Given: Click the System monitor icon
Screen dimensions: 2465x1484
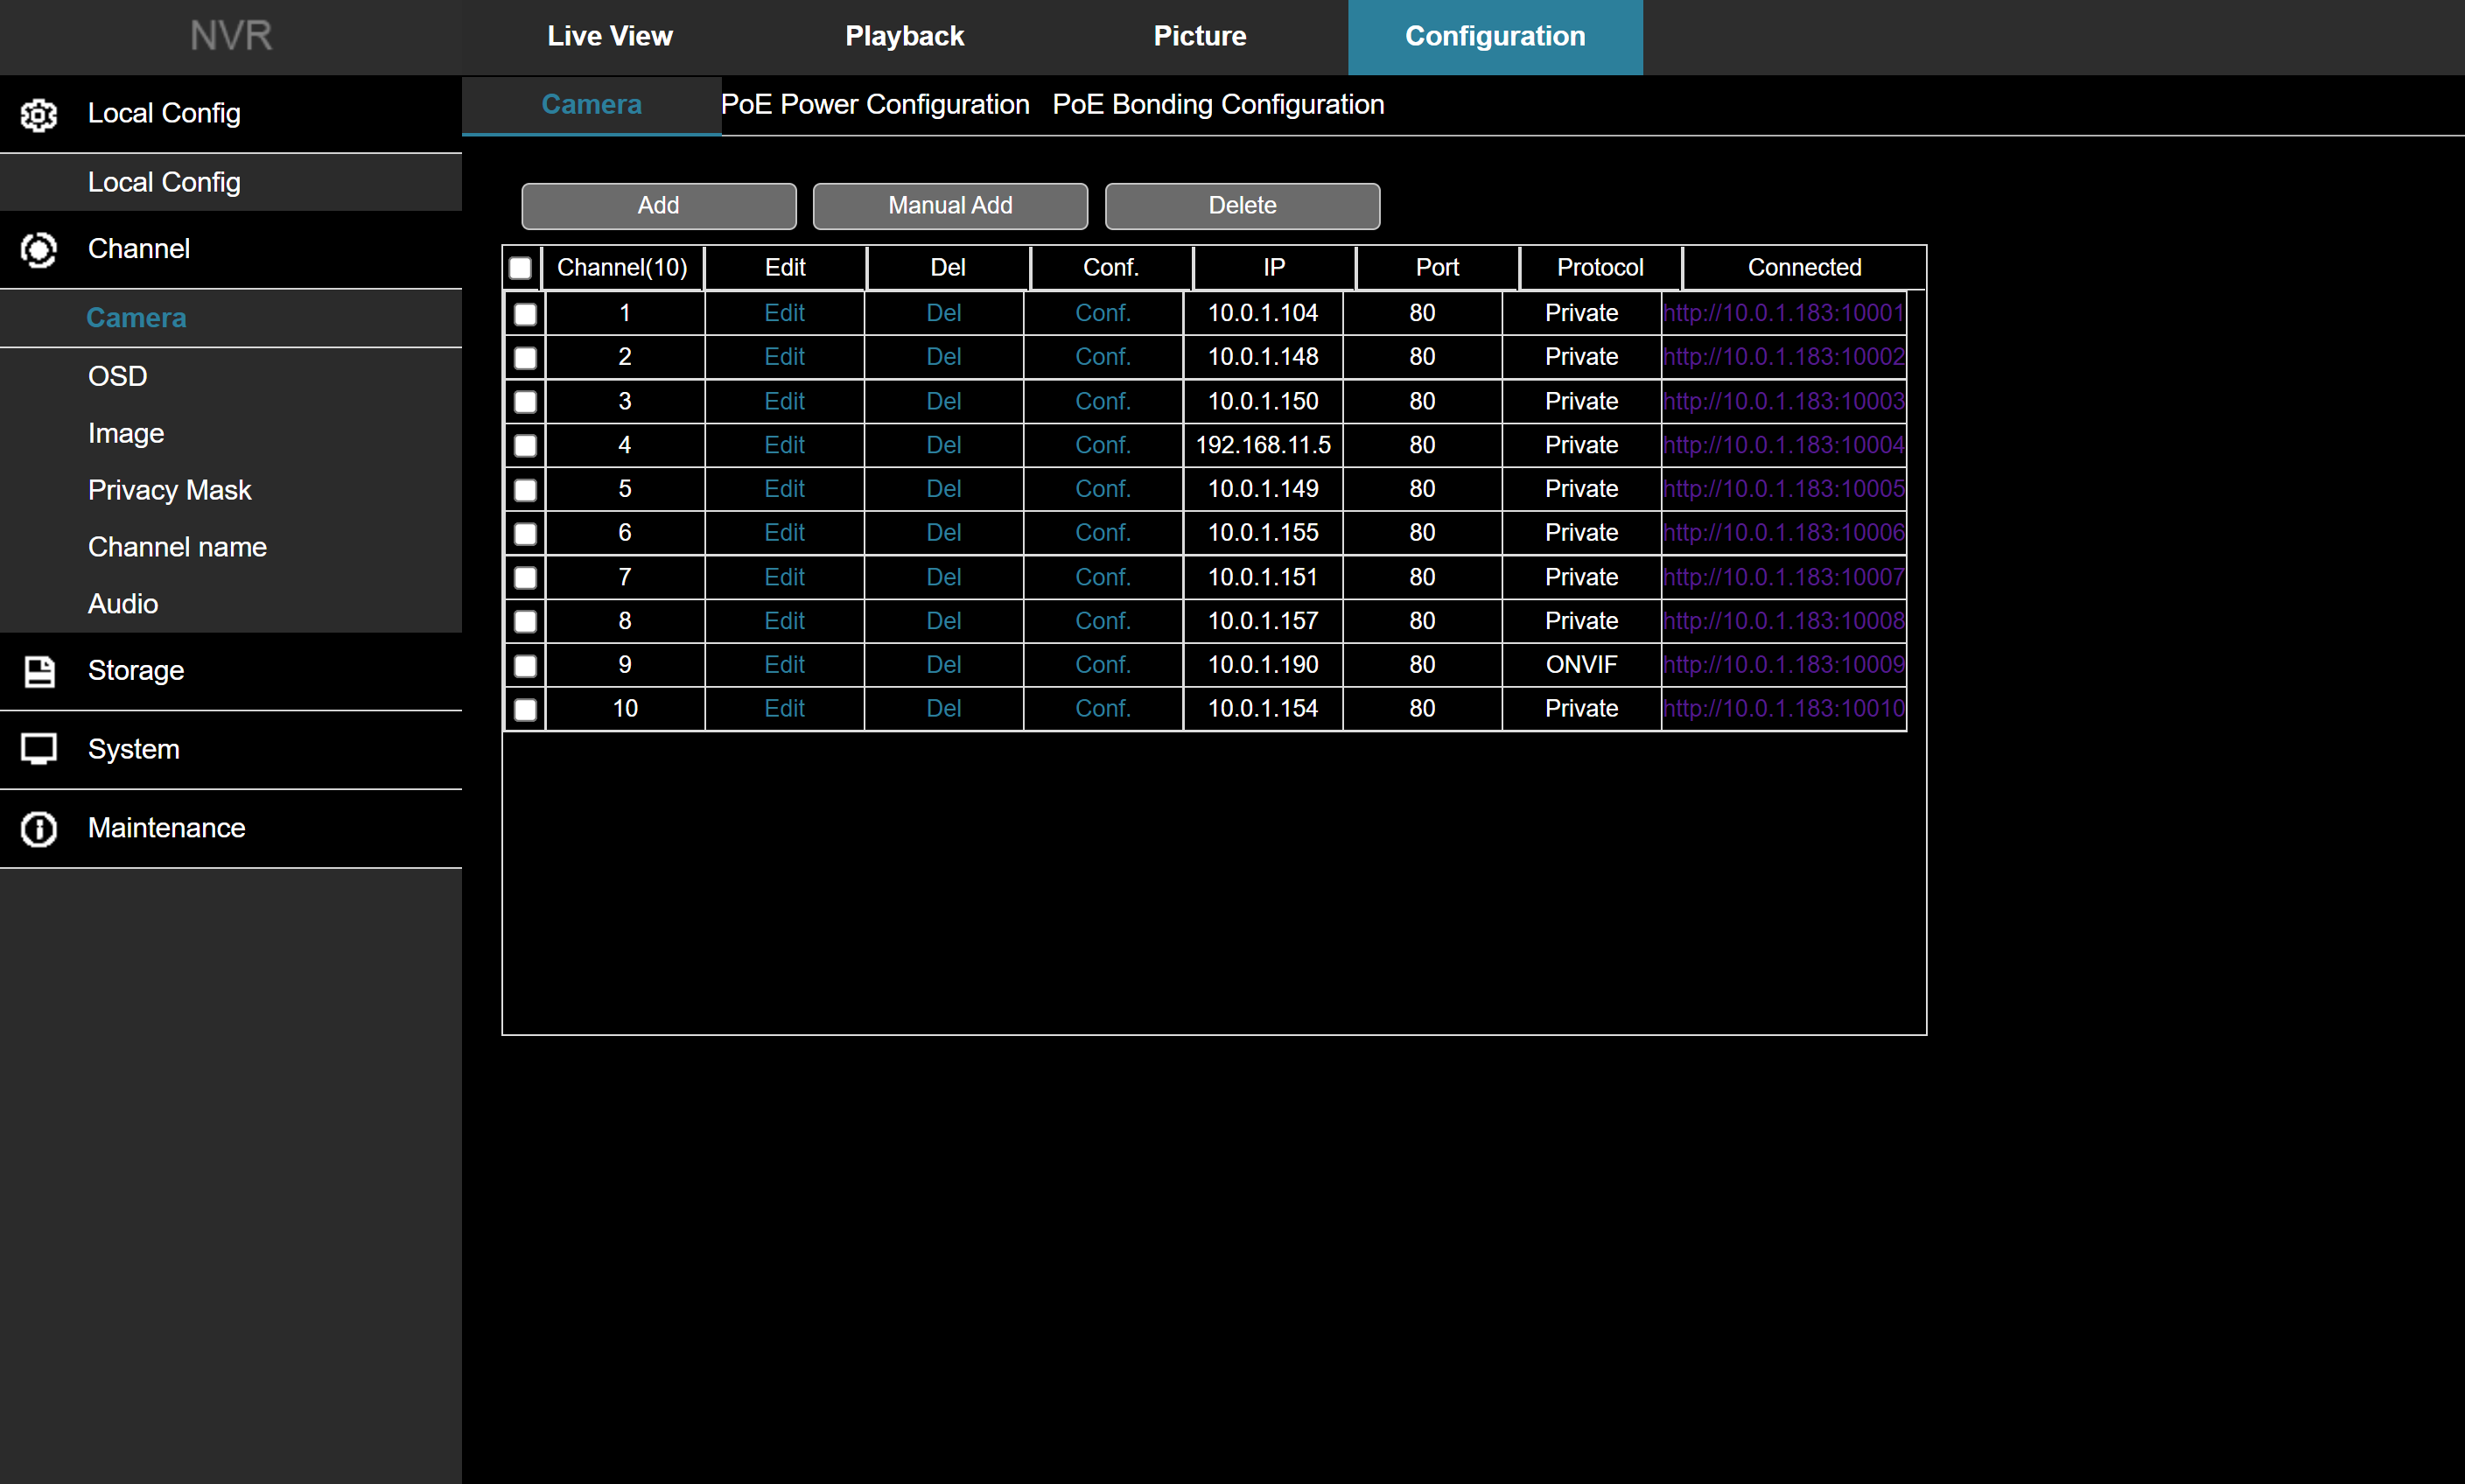Looking at the screenshot, I should pyautogui.click(x=39, y=749).
